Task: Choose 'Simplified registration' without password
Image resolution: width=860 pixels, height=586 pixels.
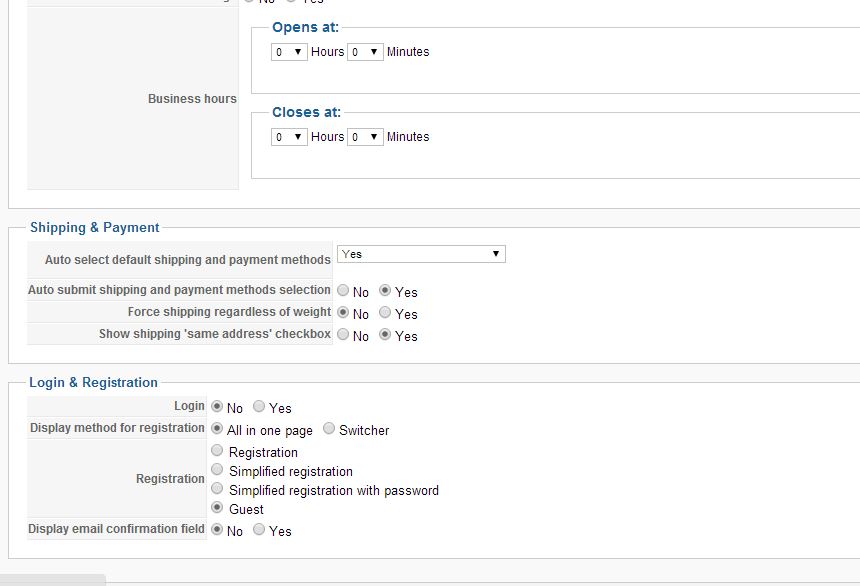Action: [x=217, y=470]
